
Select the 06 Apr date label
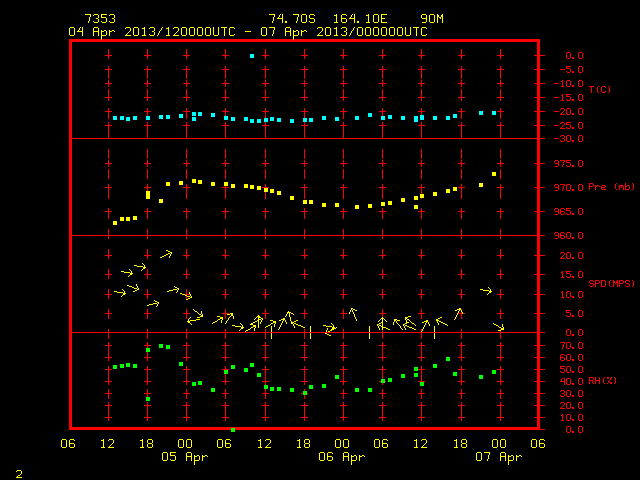[x=342, y=457]
